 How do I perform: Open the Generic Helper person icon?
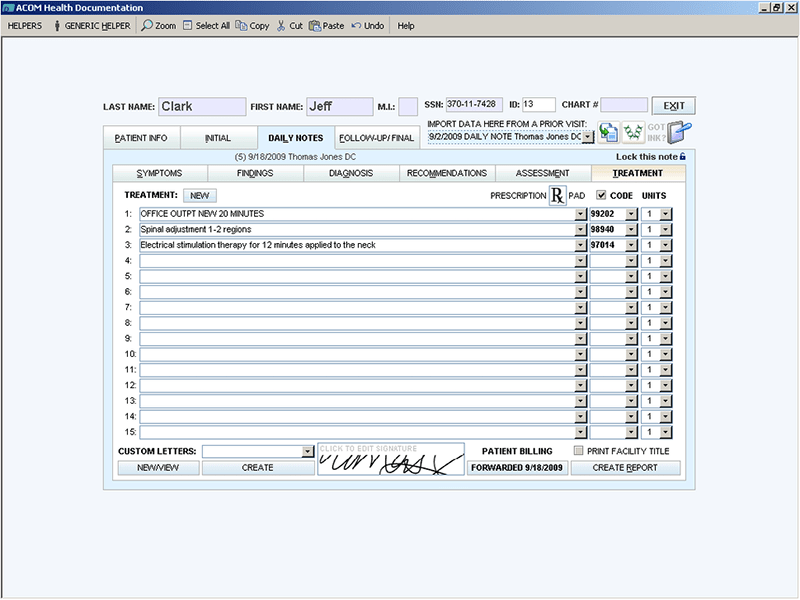click(57, 26)
